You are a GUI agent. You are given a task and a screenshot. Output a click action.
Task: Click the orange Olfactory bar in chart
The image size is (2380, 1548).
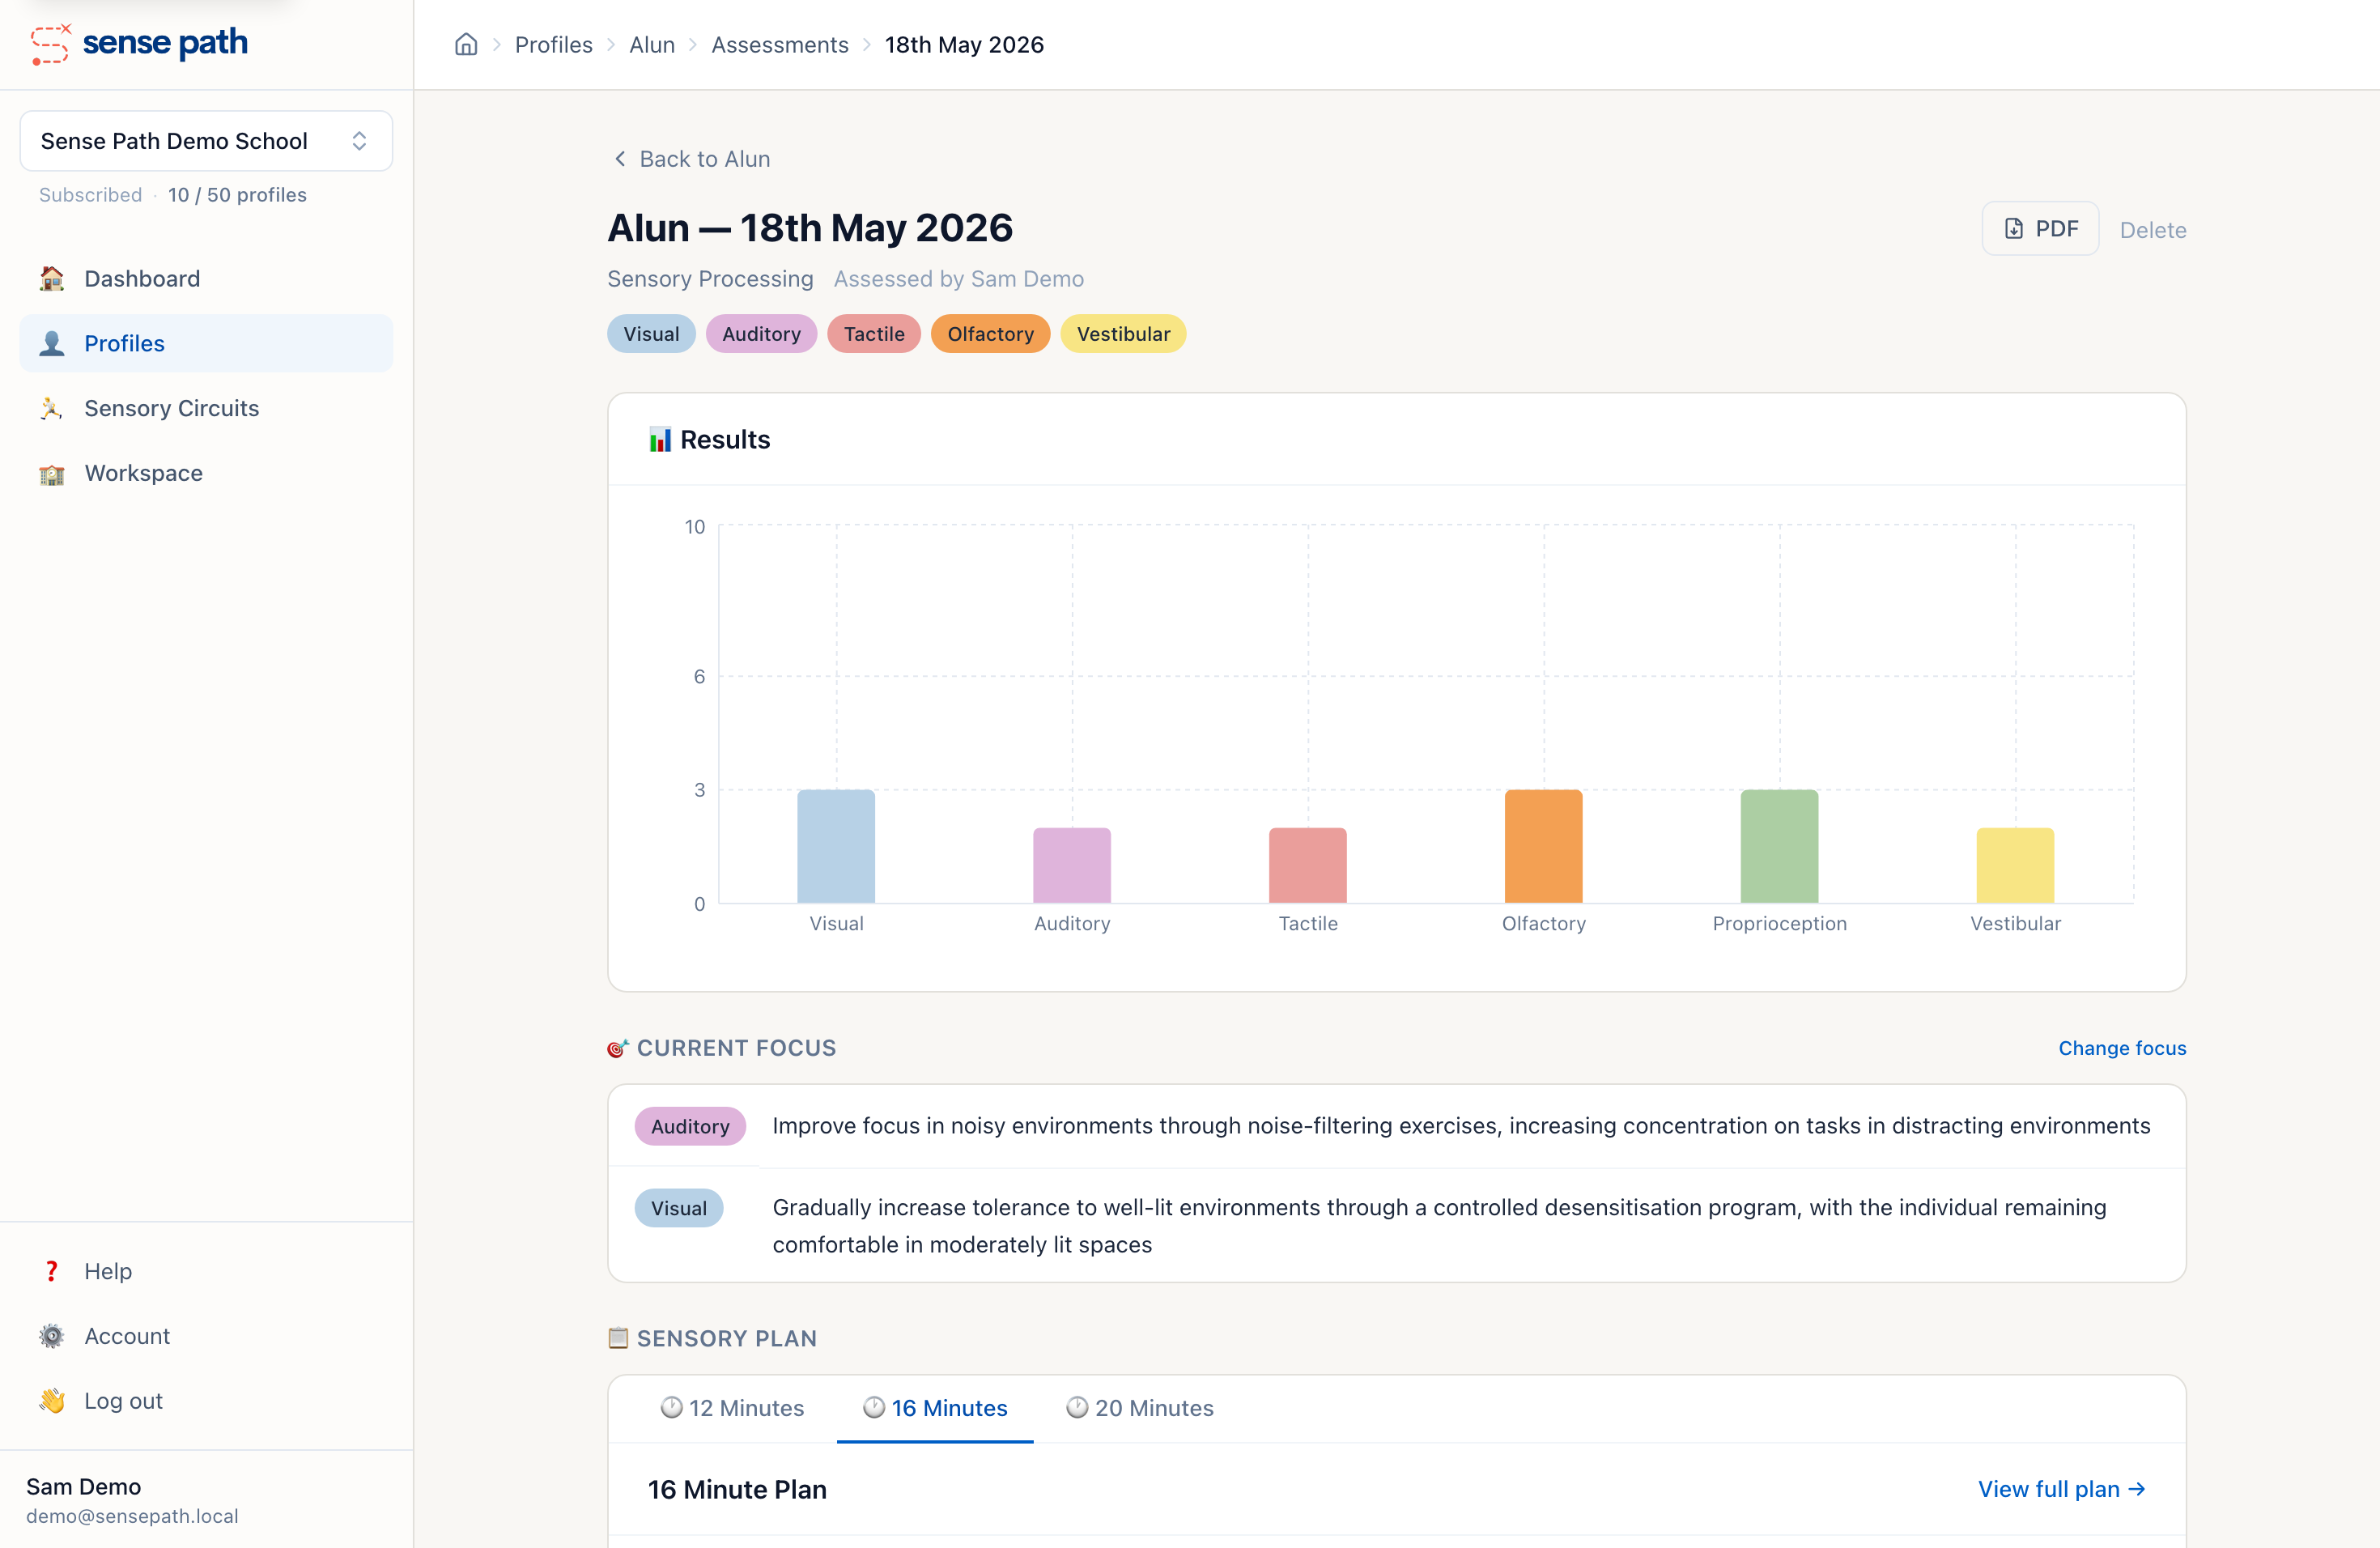click(x=1544, y=847)
